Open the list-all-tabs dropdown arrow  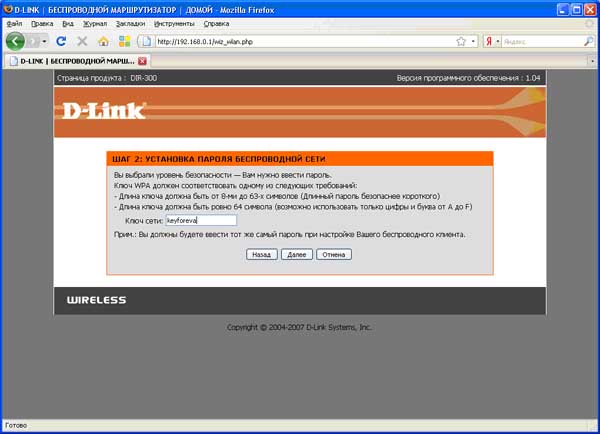[x=592, y=61]
